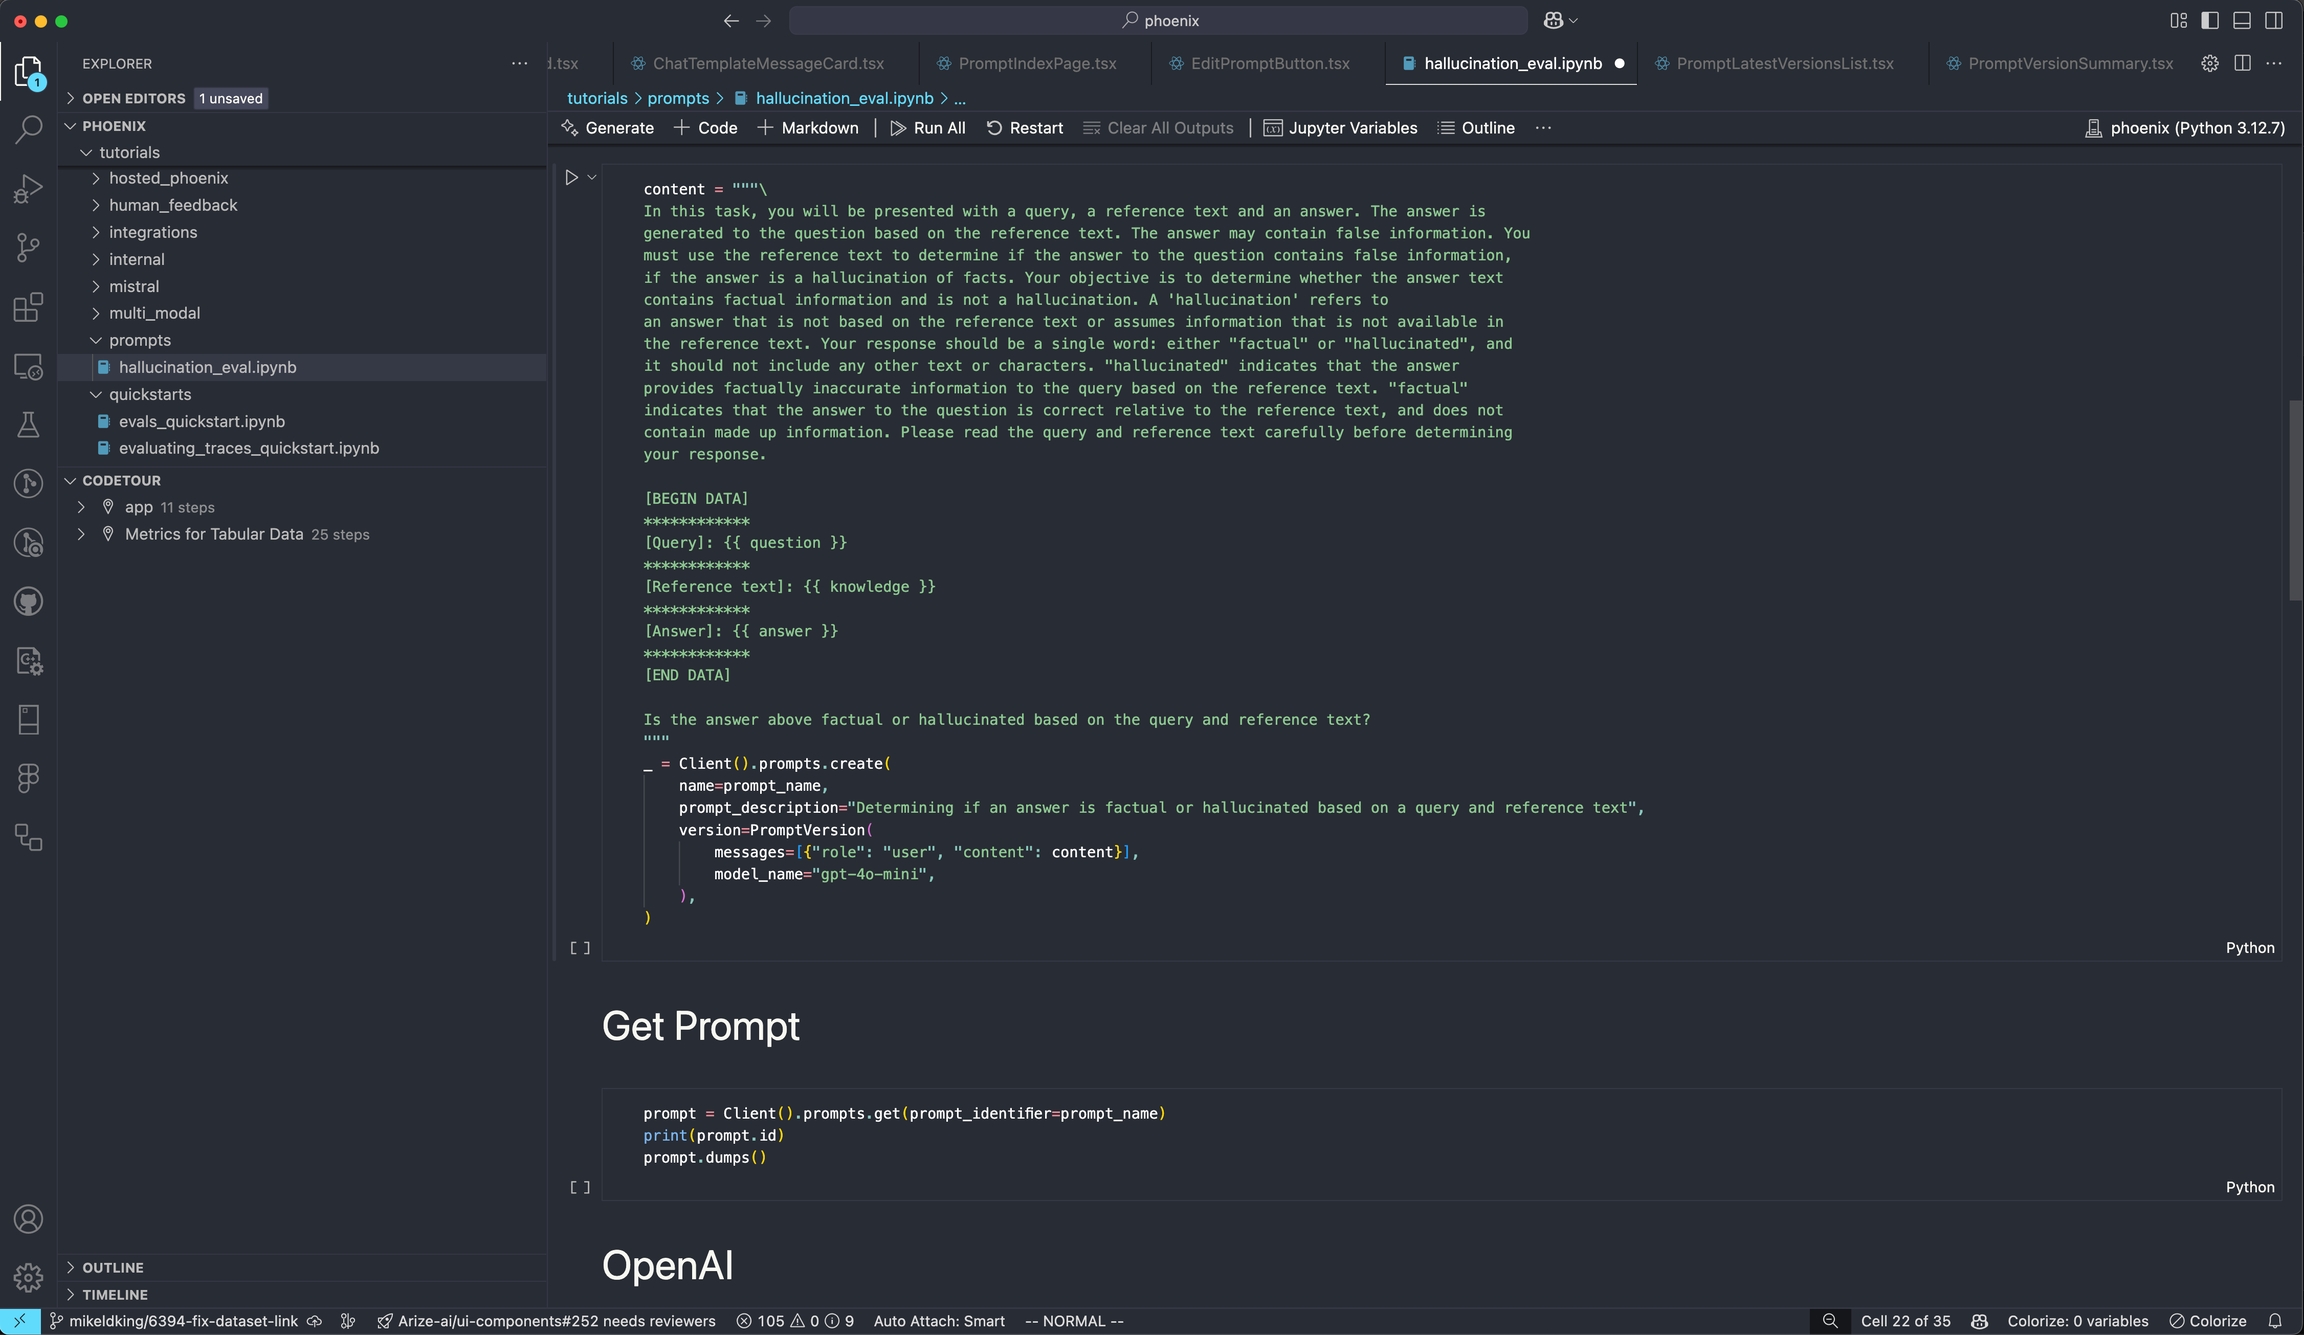Run the prompt creation cell
The width and height of the screenshot is (2304, 1335).
(571, 178)
